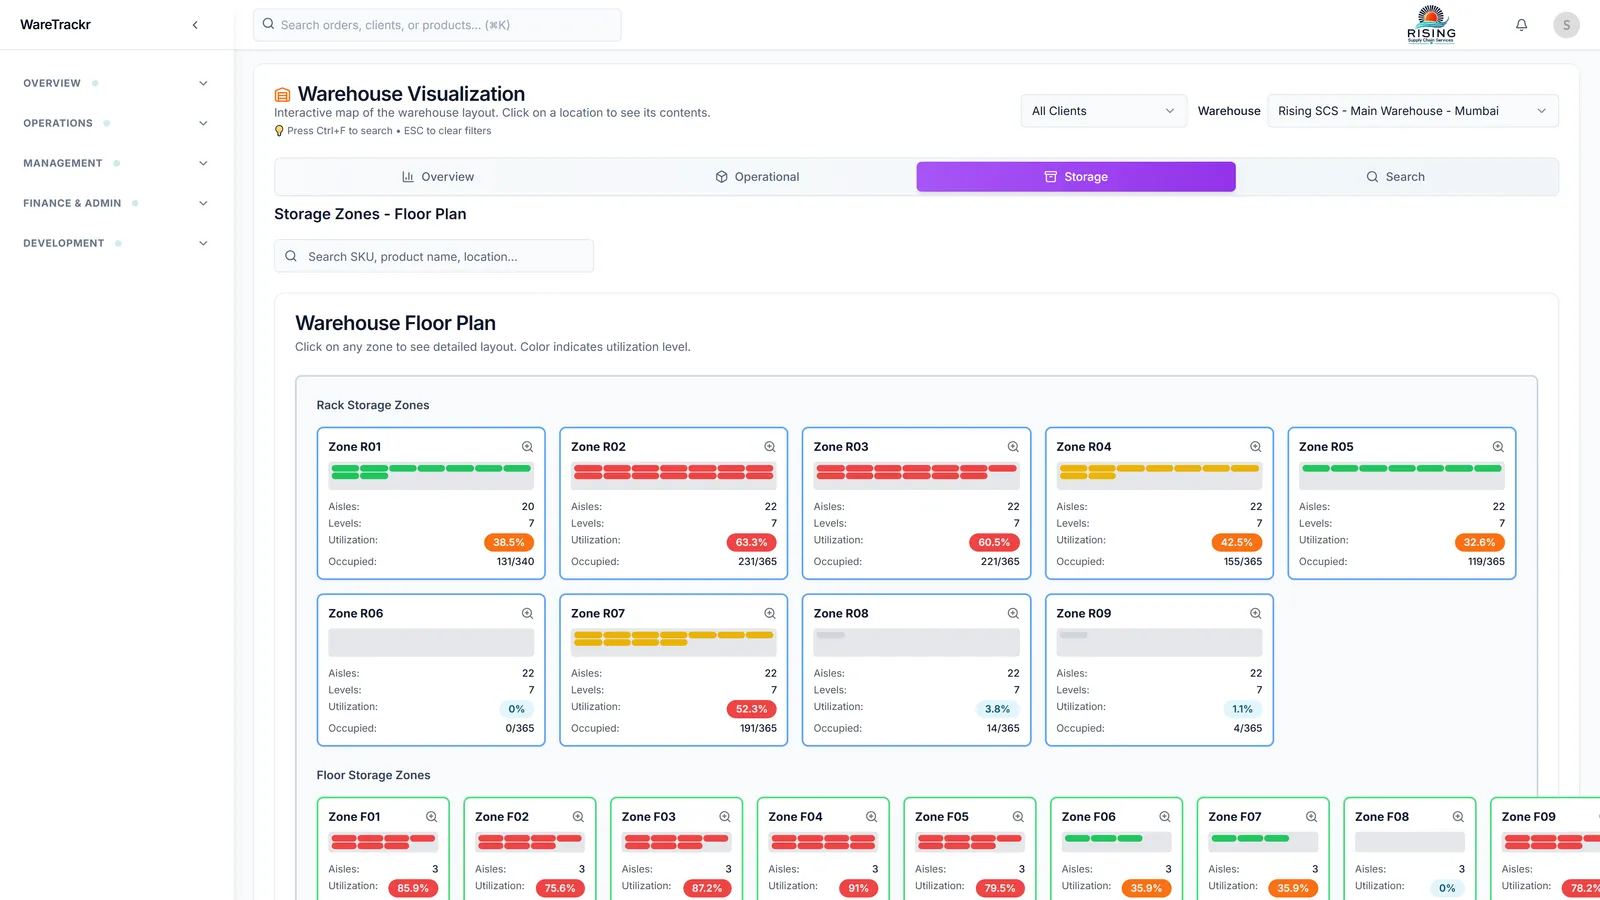This screenshot has height=900, width=1600.
Task: Switch to the Search tab
Action: pos(1395,177)
